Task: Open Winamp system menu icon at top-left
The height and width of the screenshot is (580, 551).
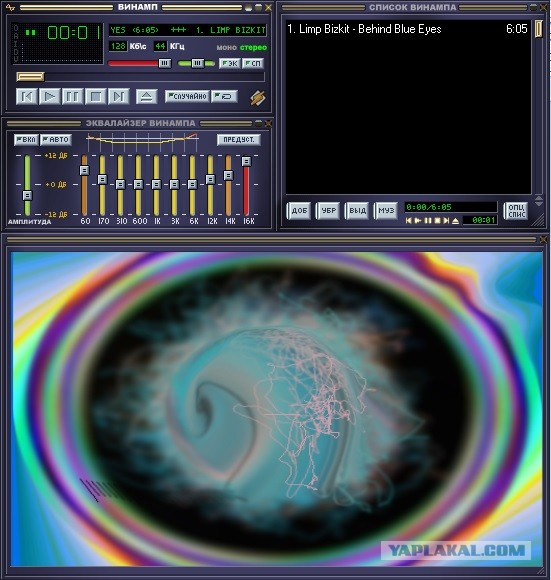Action: tap(10, 7)
